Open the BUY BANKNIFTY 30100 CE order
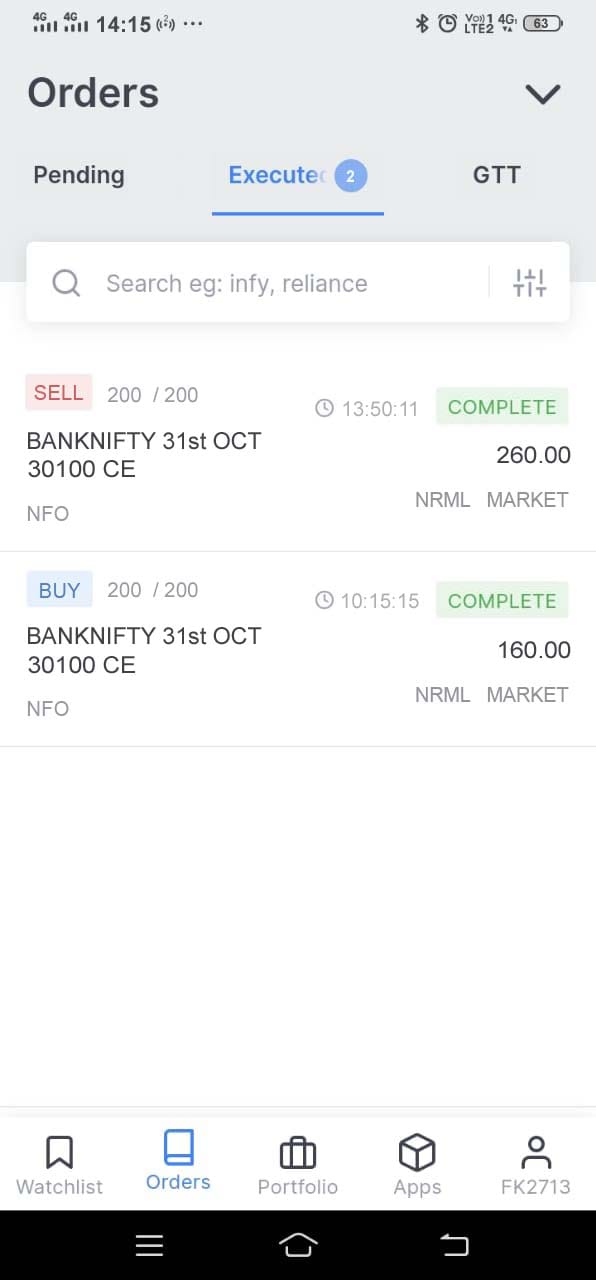The image size is (596, 1280). [x=298, y=649]
